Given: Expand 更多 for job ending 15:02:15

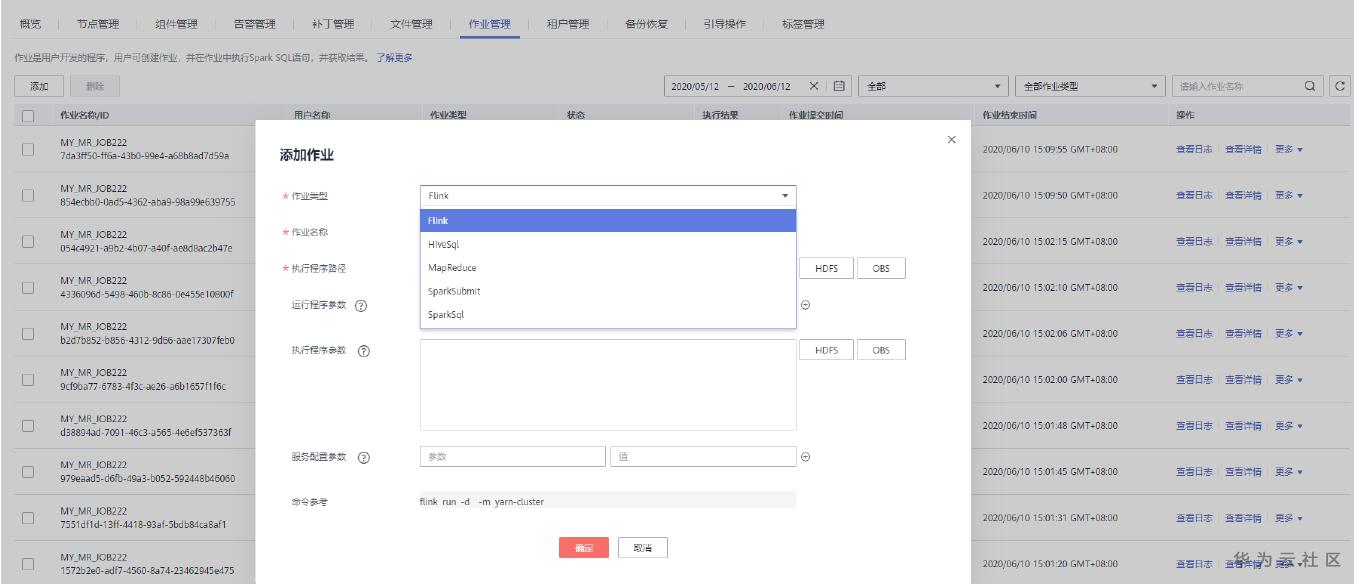Looking at the screenshot, I should 1289,242.
